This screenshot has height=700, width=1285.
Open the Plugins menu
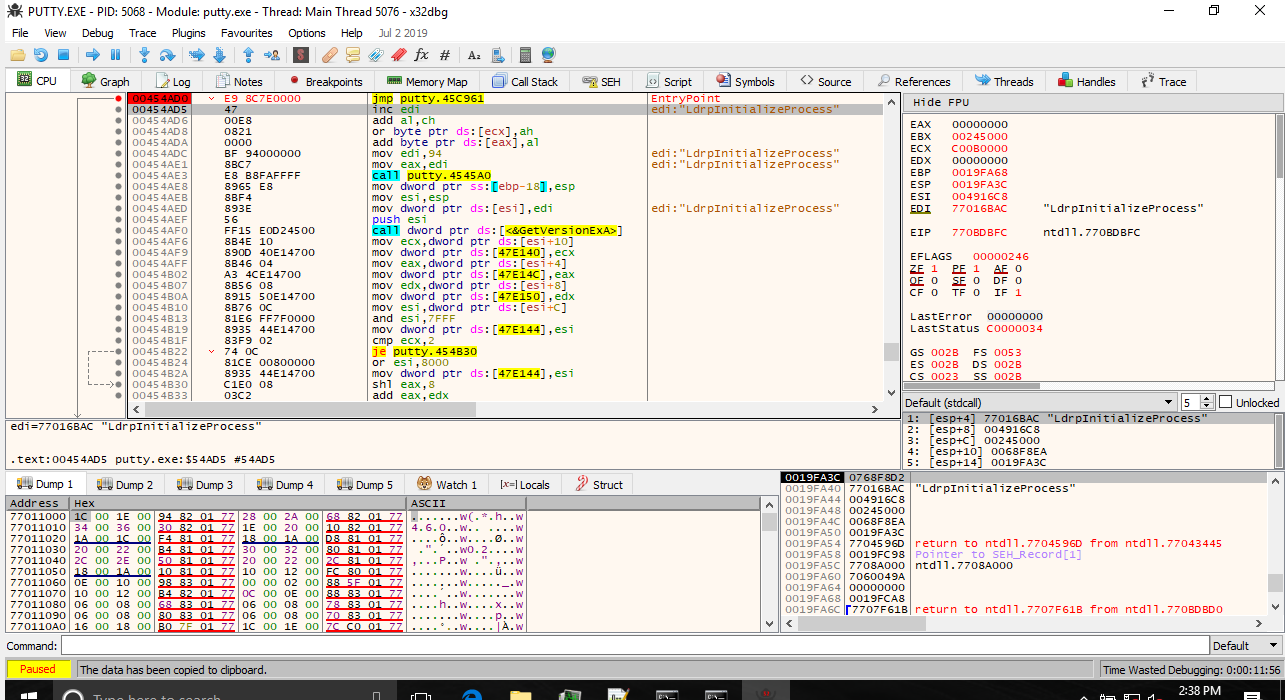[188, 33]
